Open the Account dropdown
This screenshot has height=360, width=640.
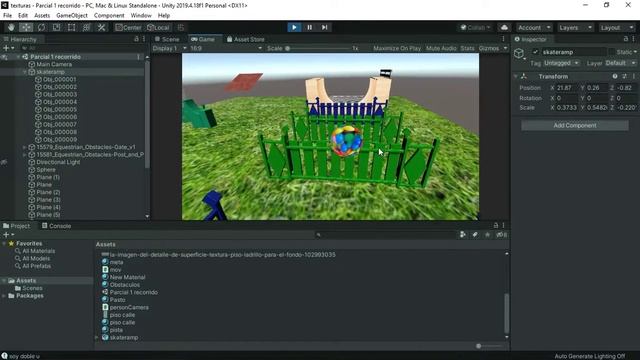[x=534, y=27]
